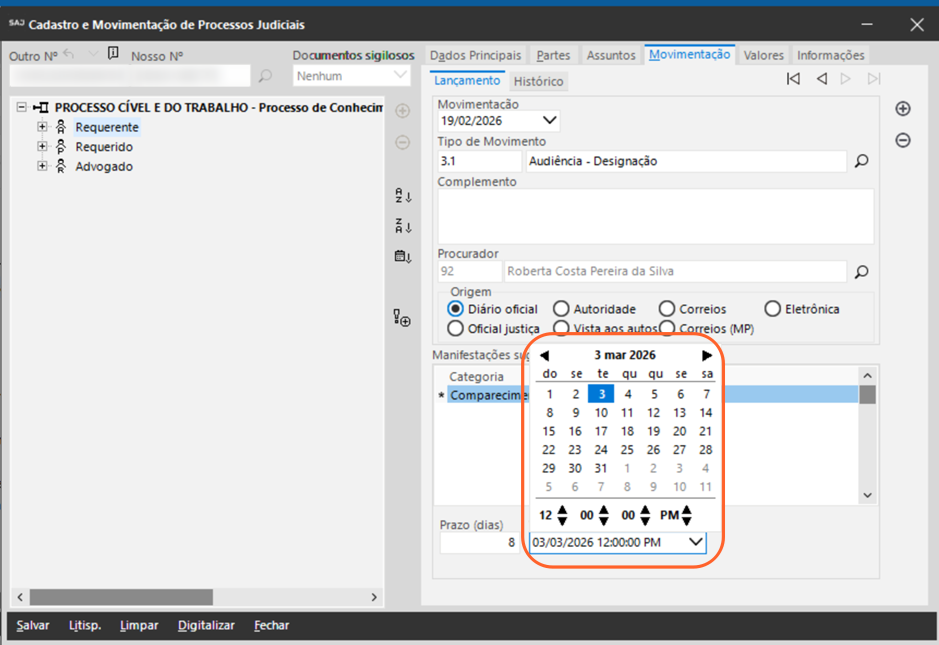Click the Digitalizar button in bottom bar

point(206,625)
